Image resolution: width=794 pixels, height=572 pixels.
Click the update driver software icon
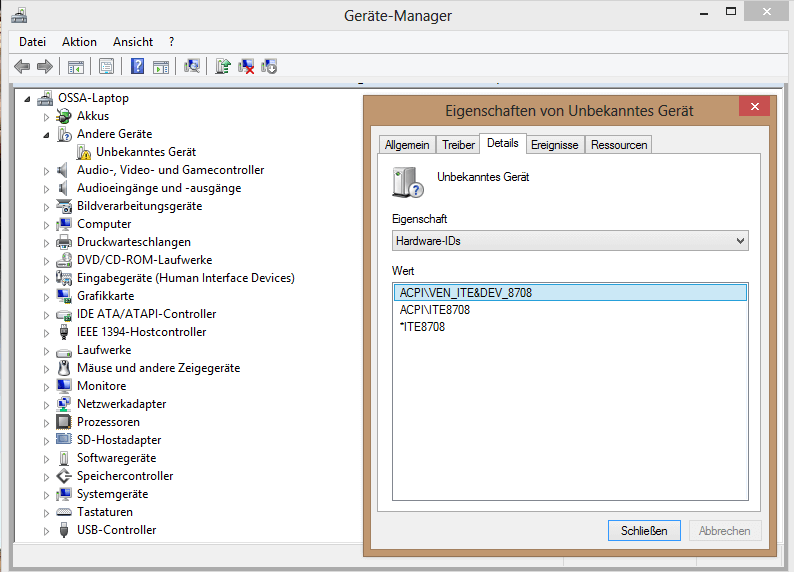click(223, 66)
